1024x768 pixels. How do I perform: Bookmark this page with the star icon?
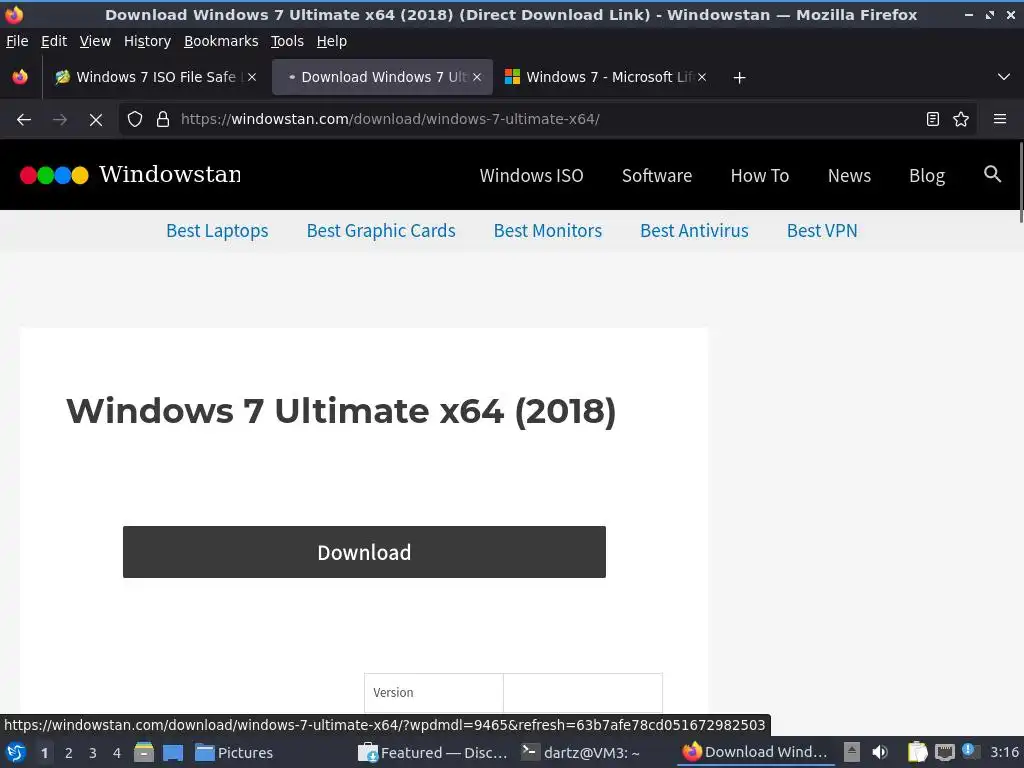pyautogui.click(x=961, y=120)
